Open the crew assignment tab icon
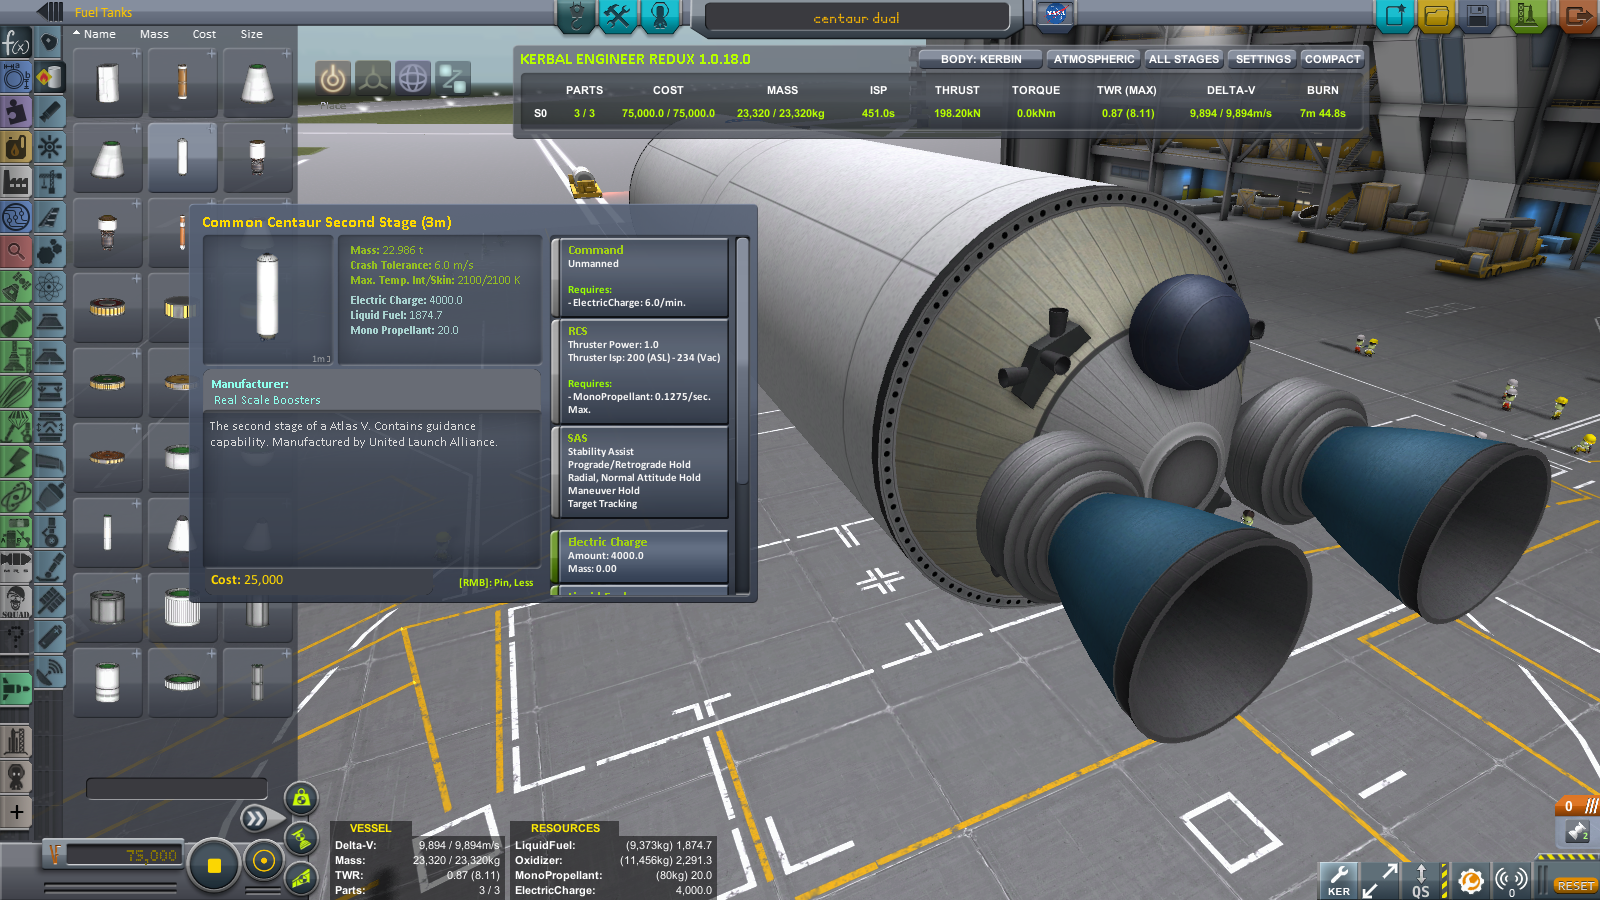 click(660, 15)
